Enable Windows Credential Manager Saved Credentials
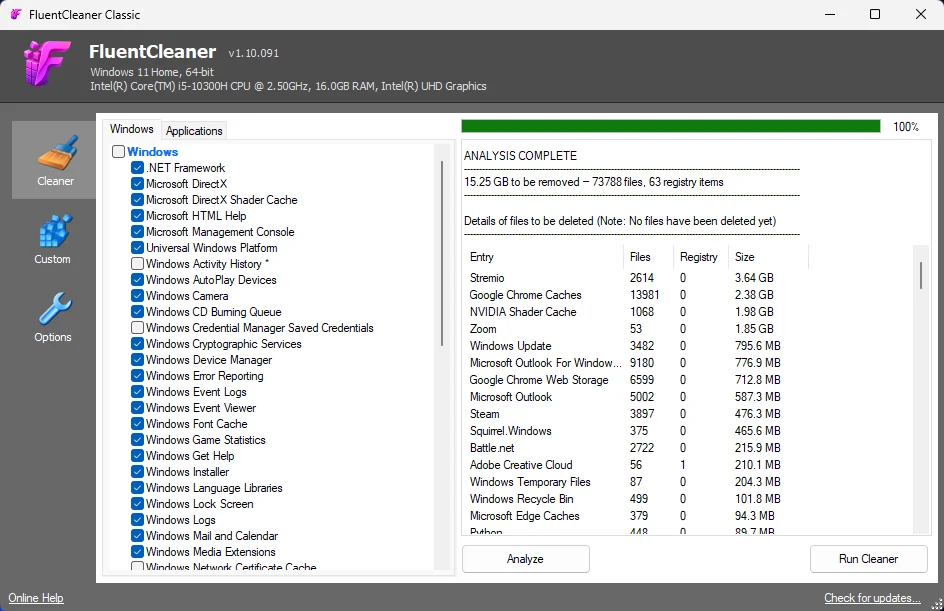The width and height of the screenshot is (944, 611). (137, 328)
